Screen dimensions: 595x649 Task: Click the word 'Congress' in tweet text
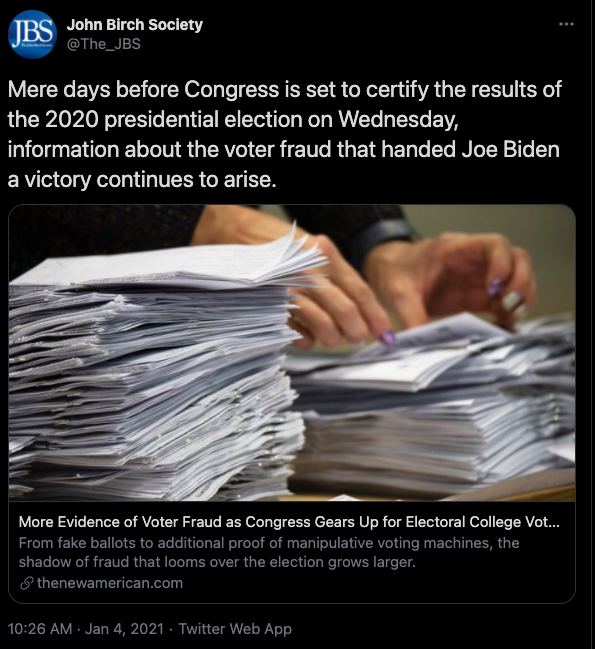[x=232, y=90]
